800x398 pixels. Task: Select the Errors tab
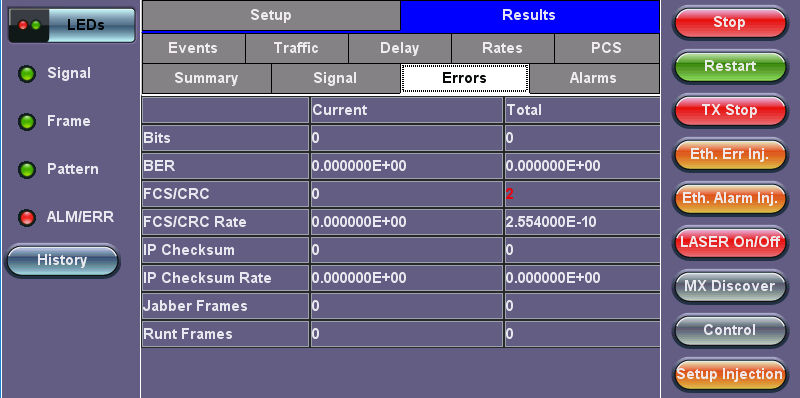465,79
